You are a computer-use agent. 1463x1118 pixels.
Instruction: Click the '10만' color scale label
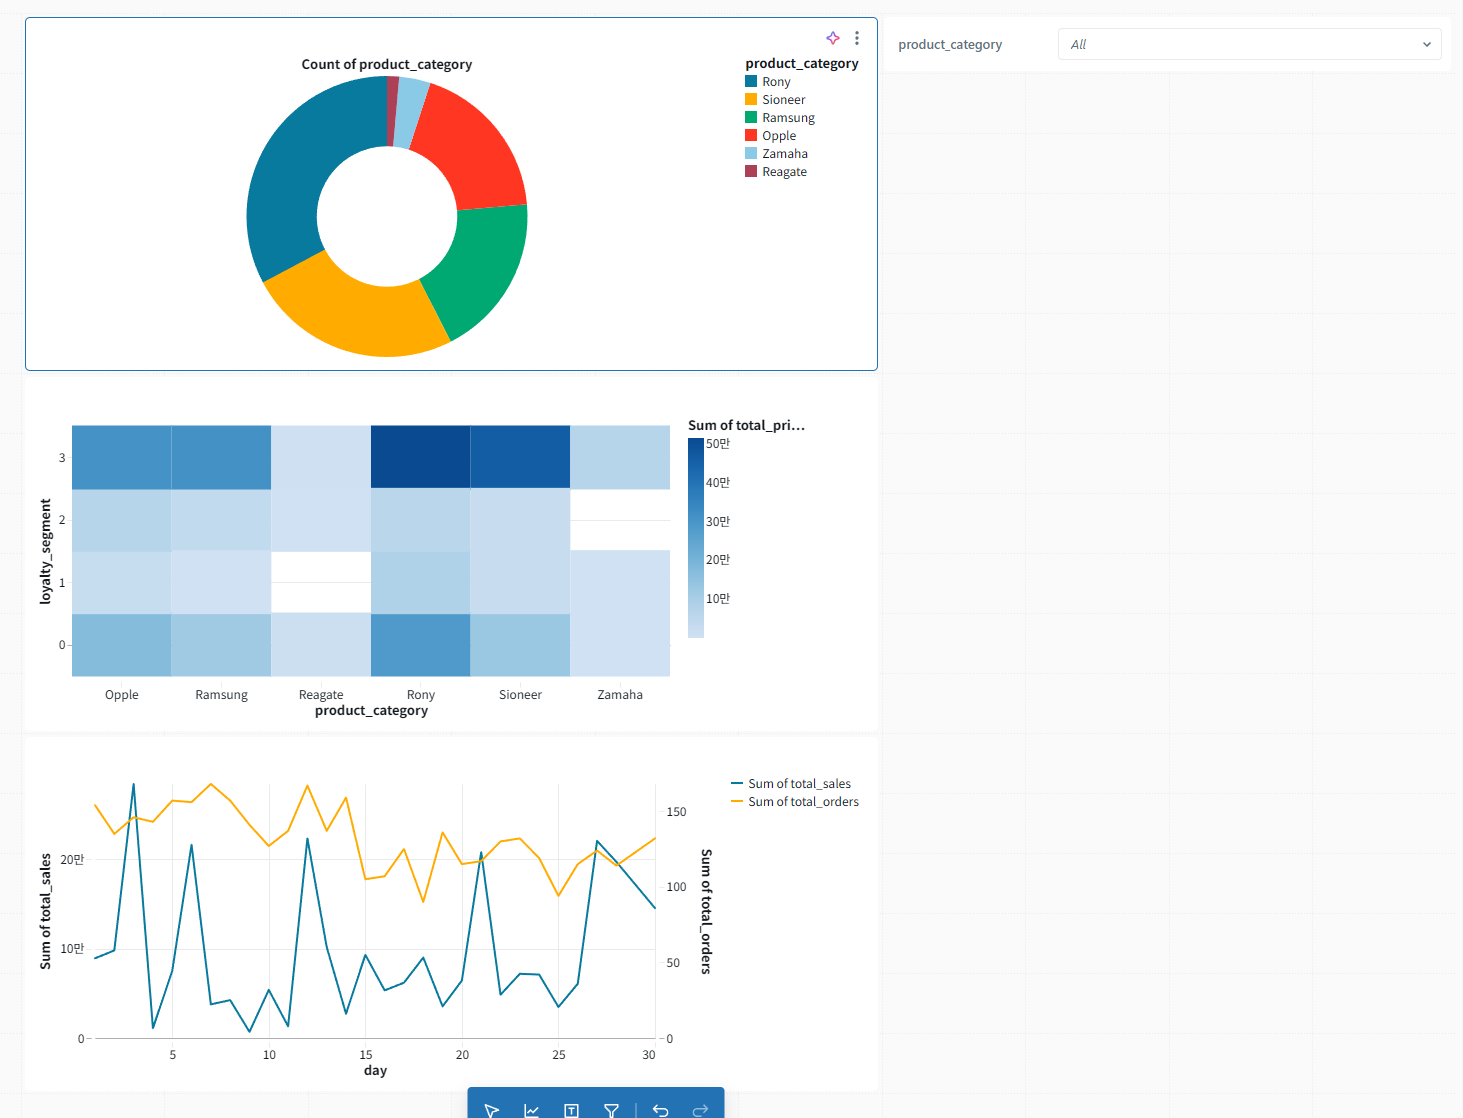718,598
